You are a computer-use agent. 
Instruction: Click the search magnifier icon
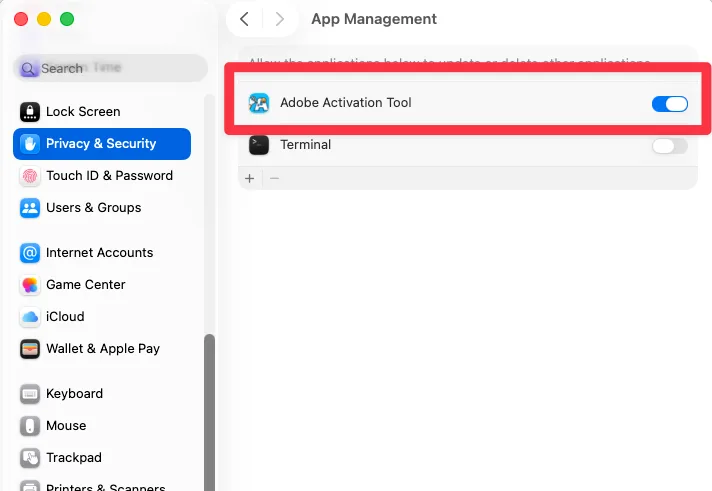click(28, 69)
